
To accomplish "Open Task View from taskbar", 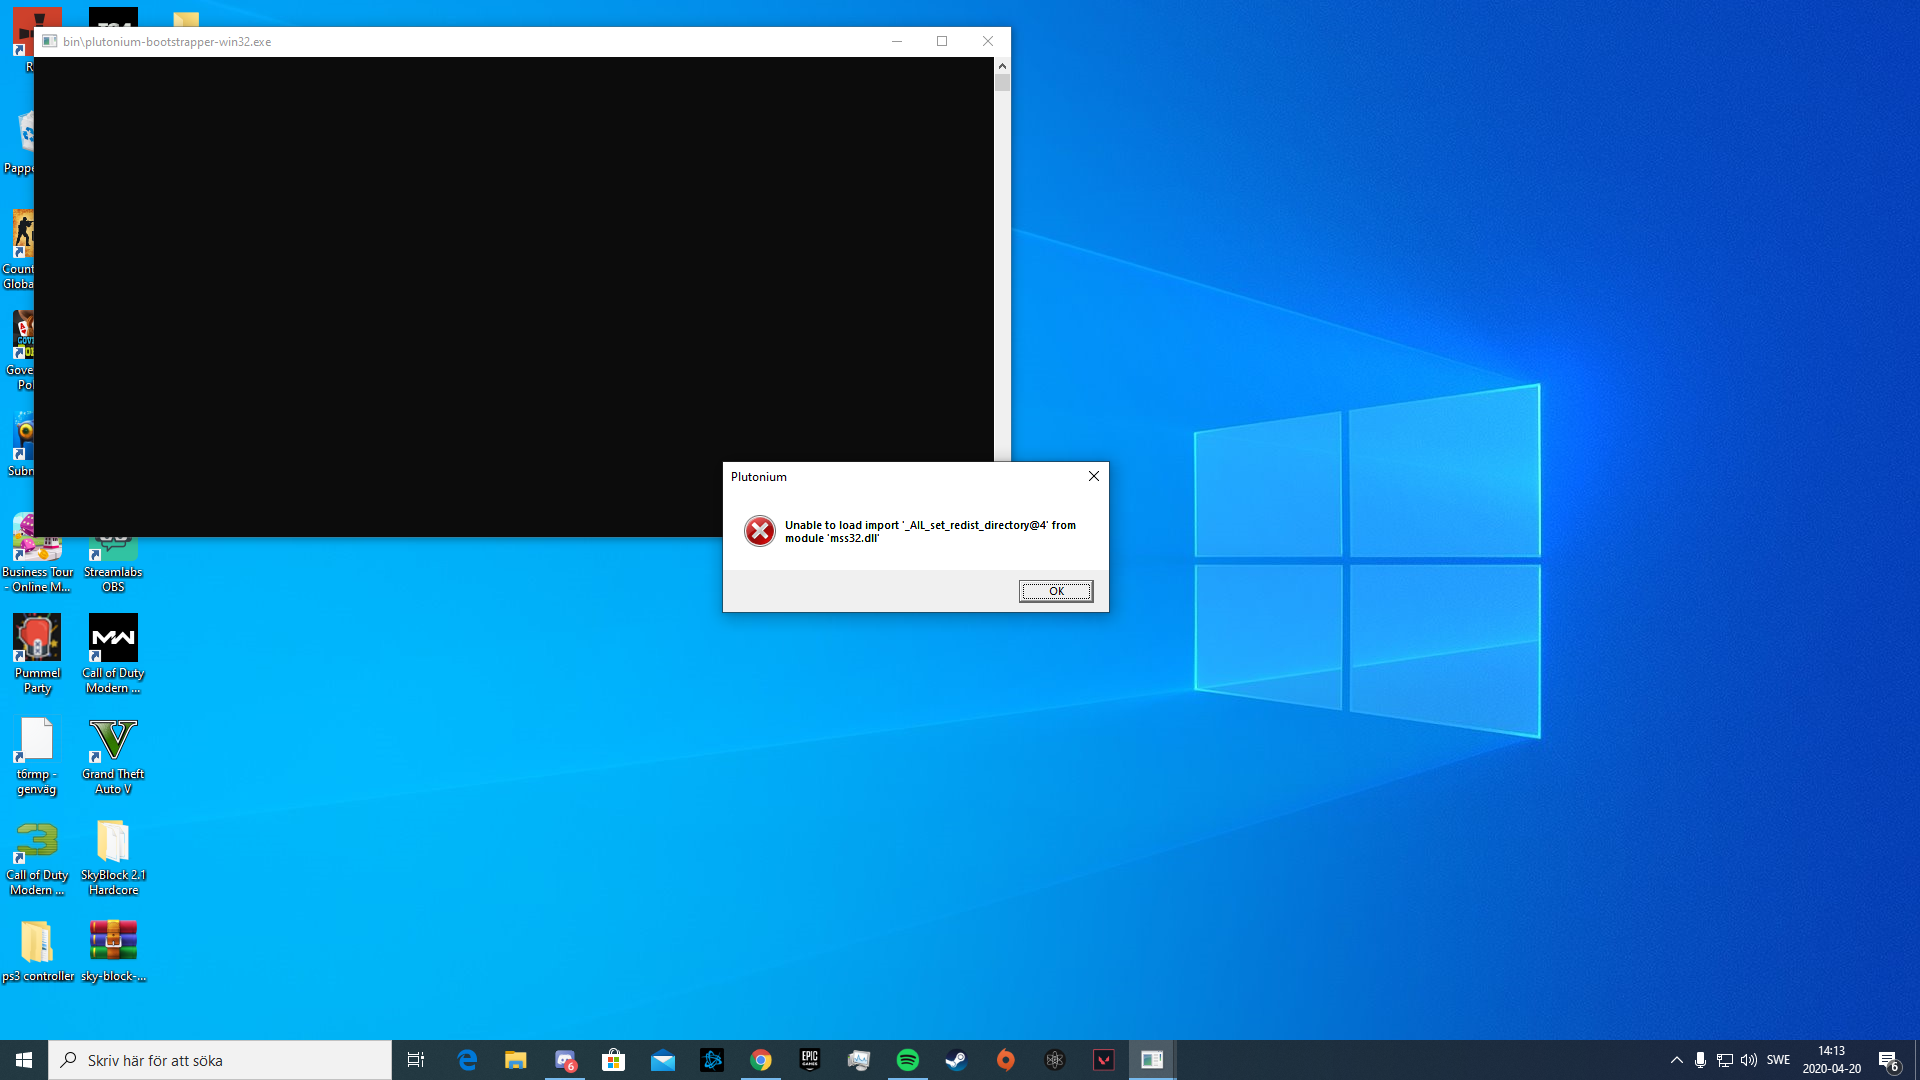I will 416,1060.
